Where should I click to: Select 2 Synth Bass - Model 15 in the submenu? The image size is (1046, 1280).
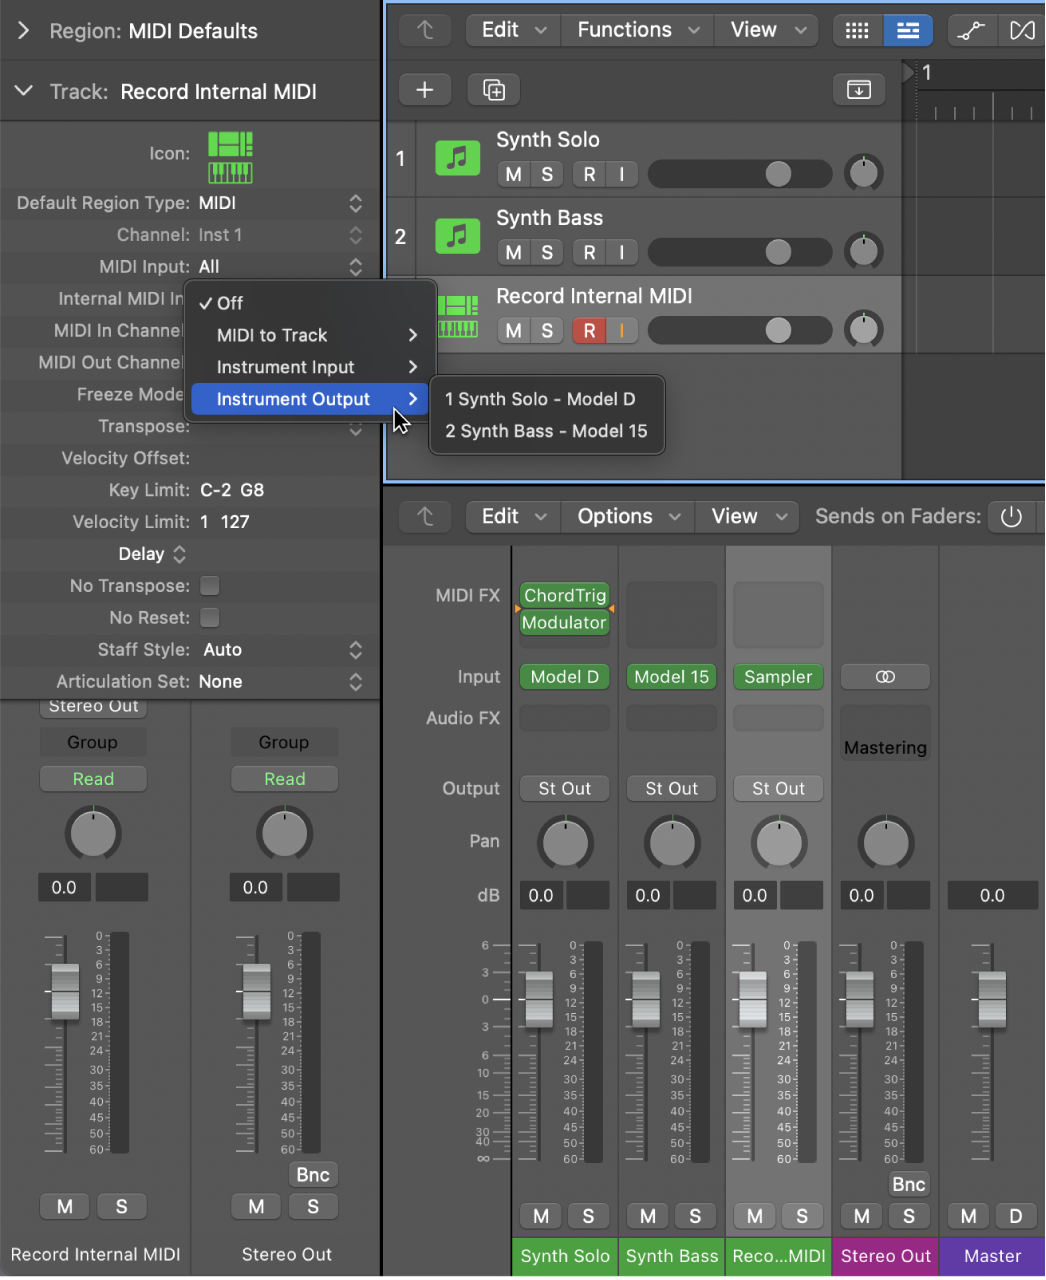[545, 431]
